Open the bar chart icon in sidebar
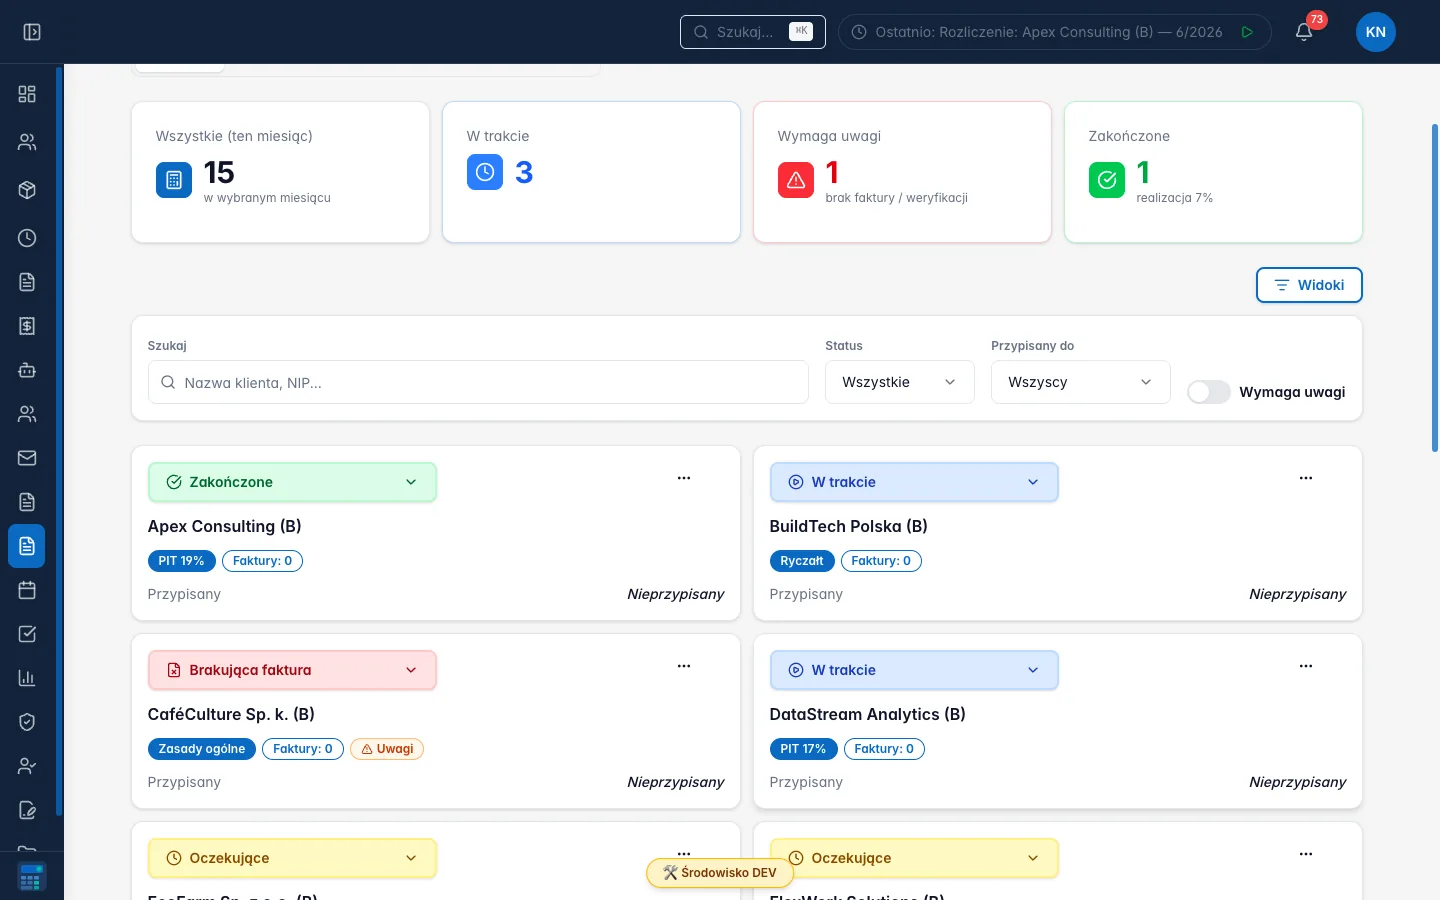 point(27,678)
